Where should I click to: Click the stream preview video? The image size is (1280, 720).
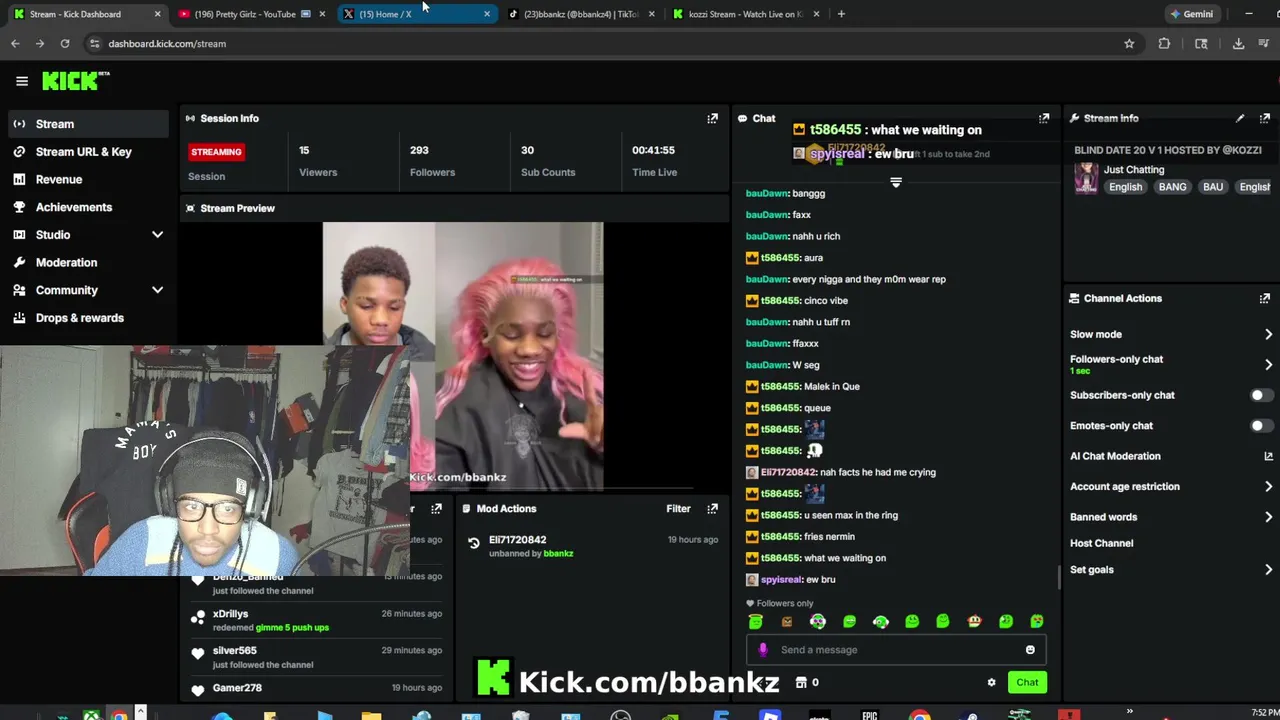coord(463,356)
